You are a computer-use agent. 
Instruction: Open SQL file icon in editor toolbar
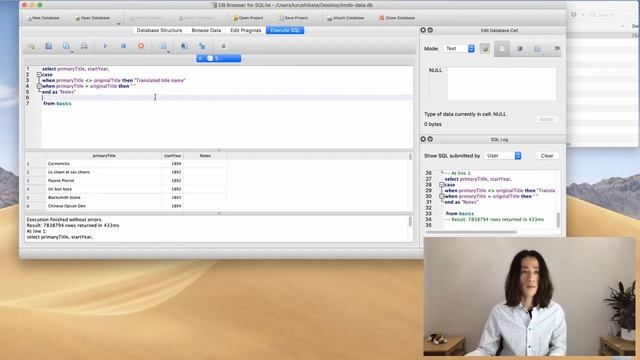[49, 46]
